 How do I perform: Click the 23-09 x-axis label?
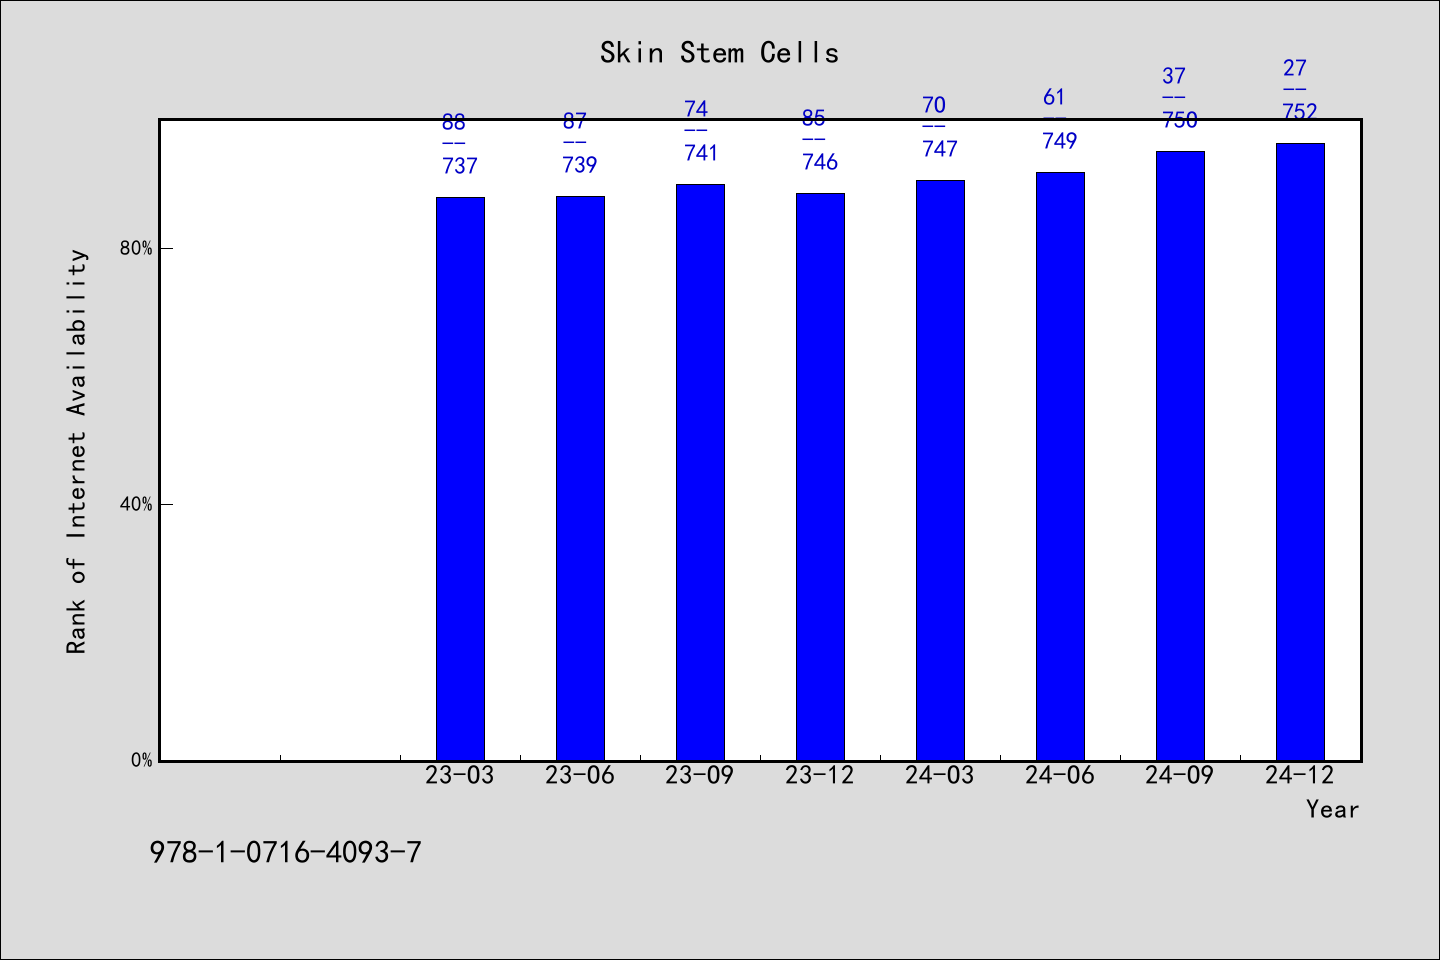point(700,775)
